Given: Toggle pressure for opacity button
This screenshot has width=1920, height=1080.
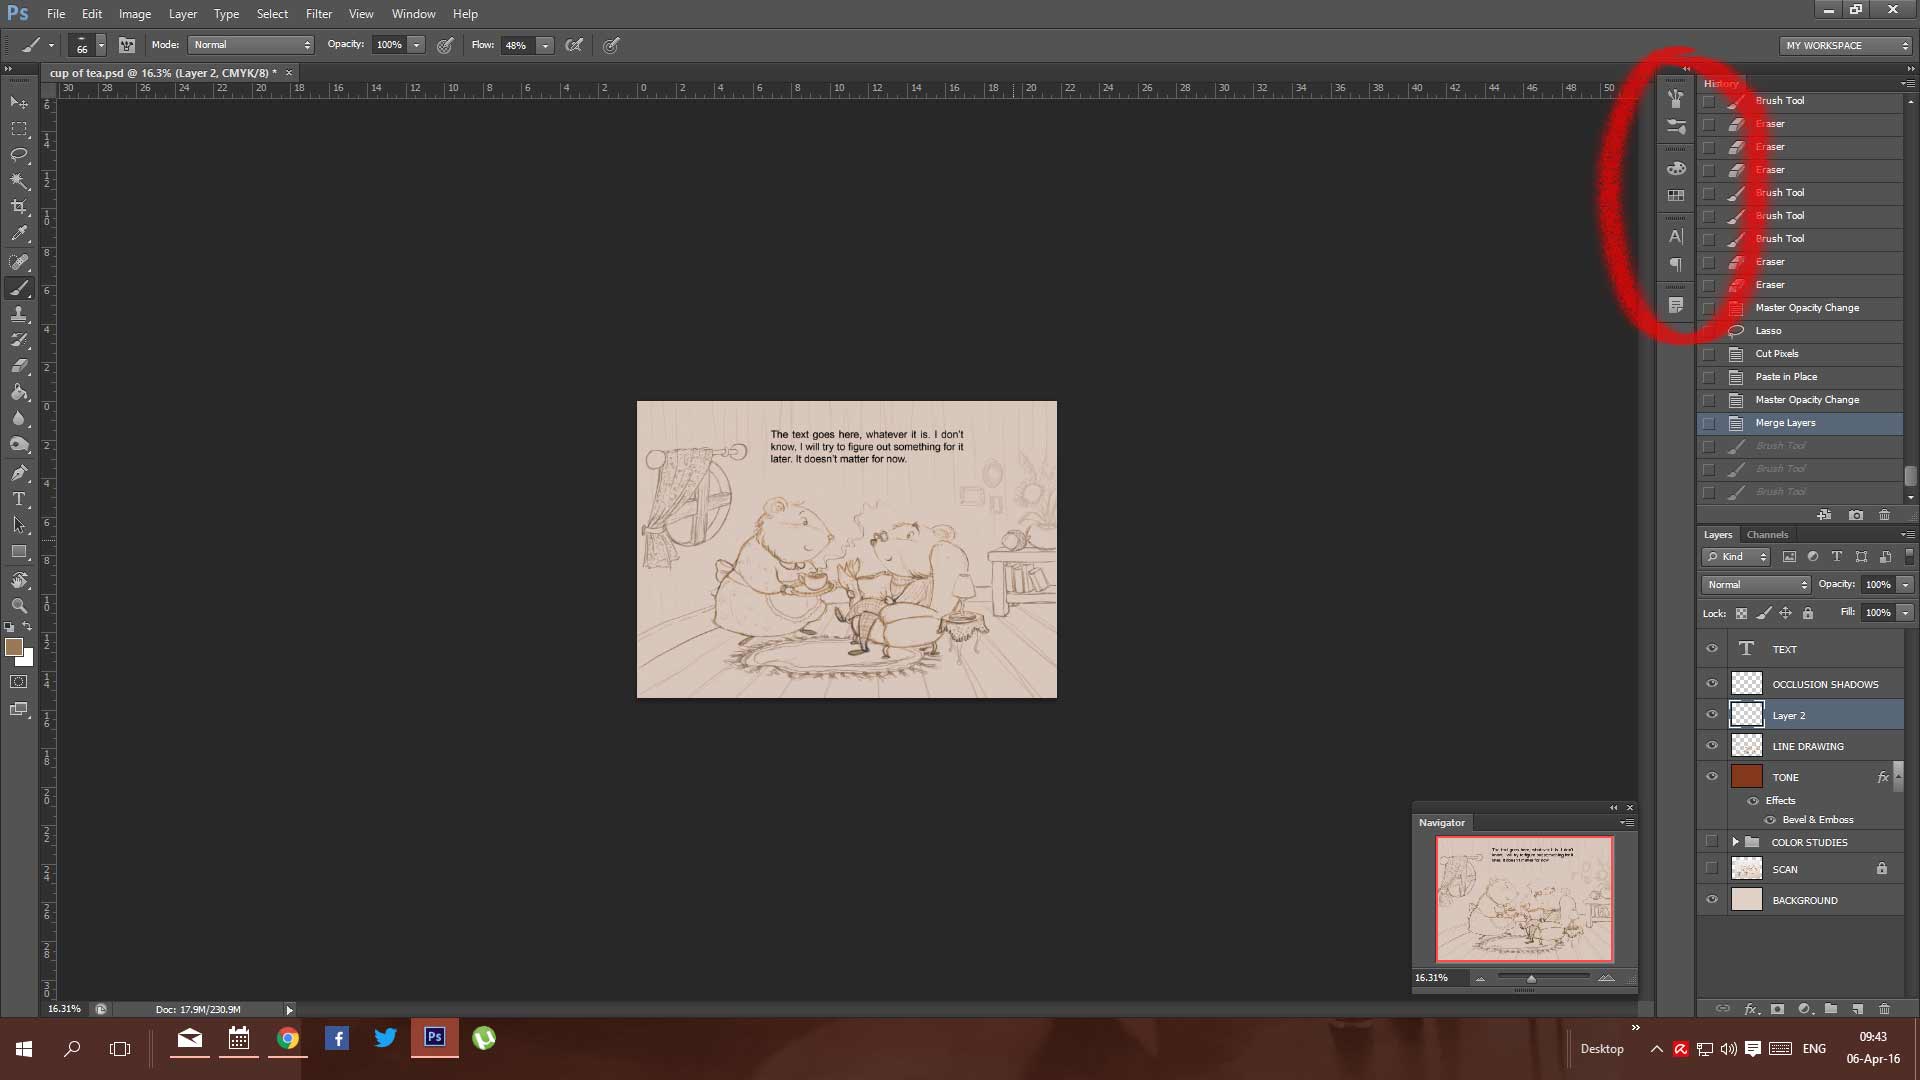Looking at the screenshot, I should click(445, 45).
